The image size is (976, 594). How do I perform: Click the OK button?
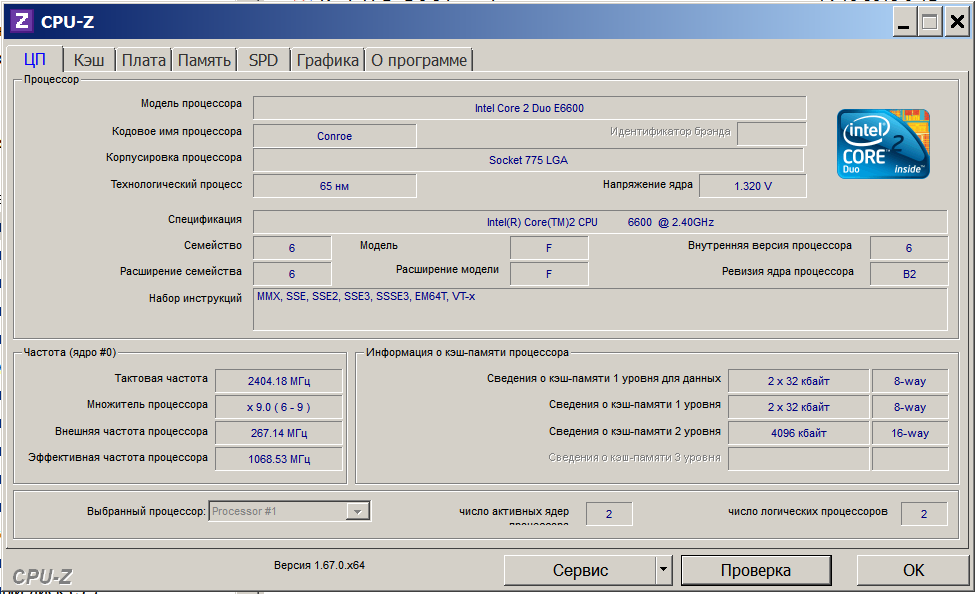913,570
